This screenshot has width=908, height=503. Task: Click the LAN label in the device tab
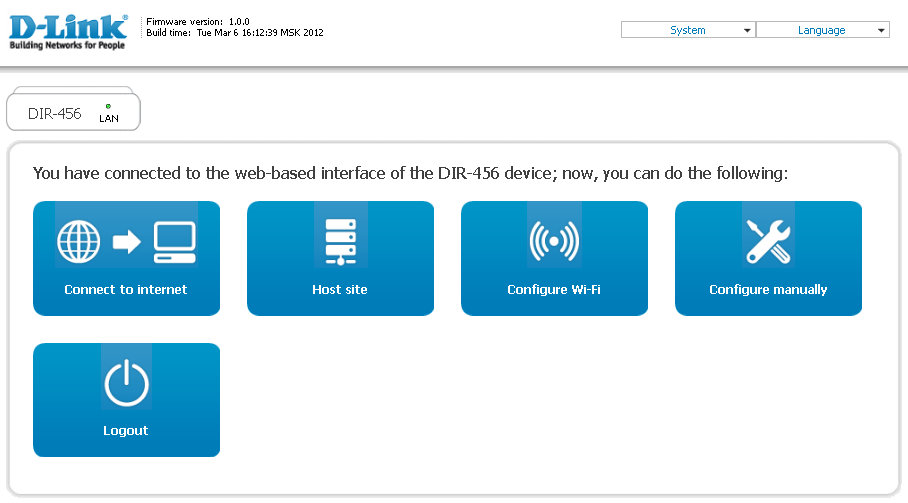108,119
